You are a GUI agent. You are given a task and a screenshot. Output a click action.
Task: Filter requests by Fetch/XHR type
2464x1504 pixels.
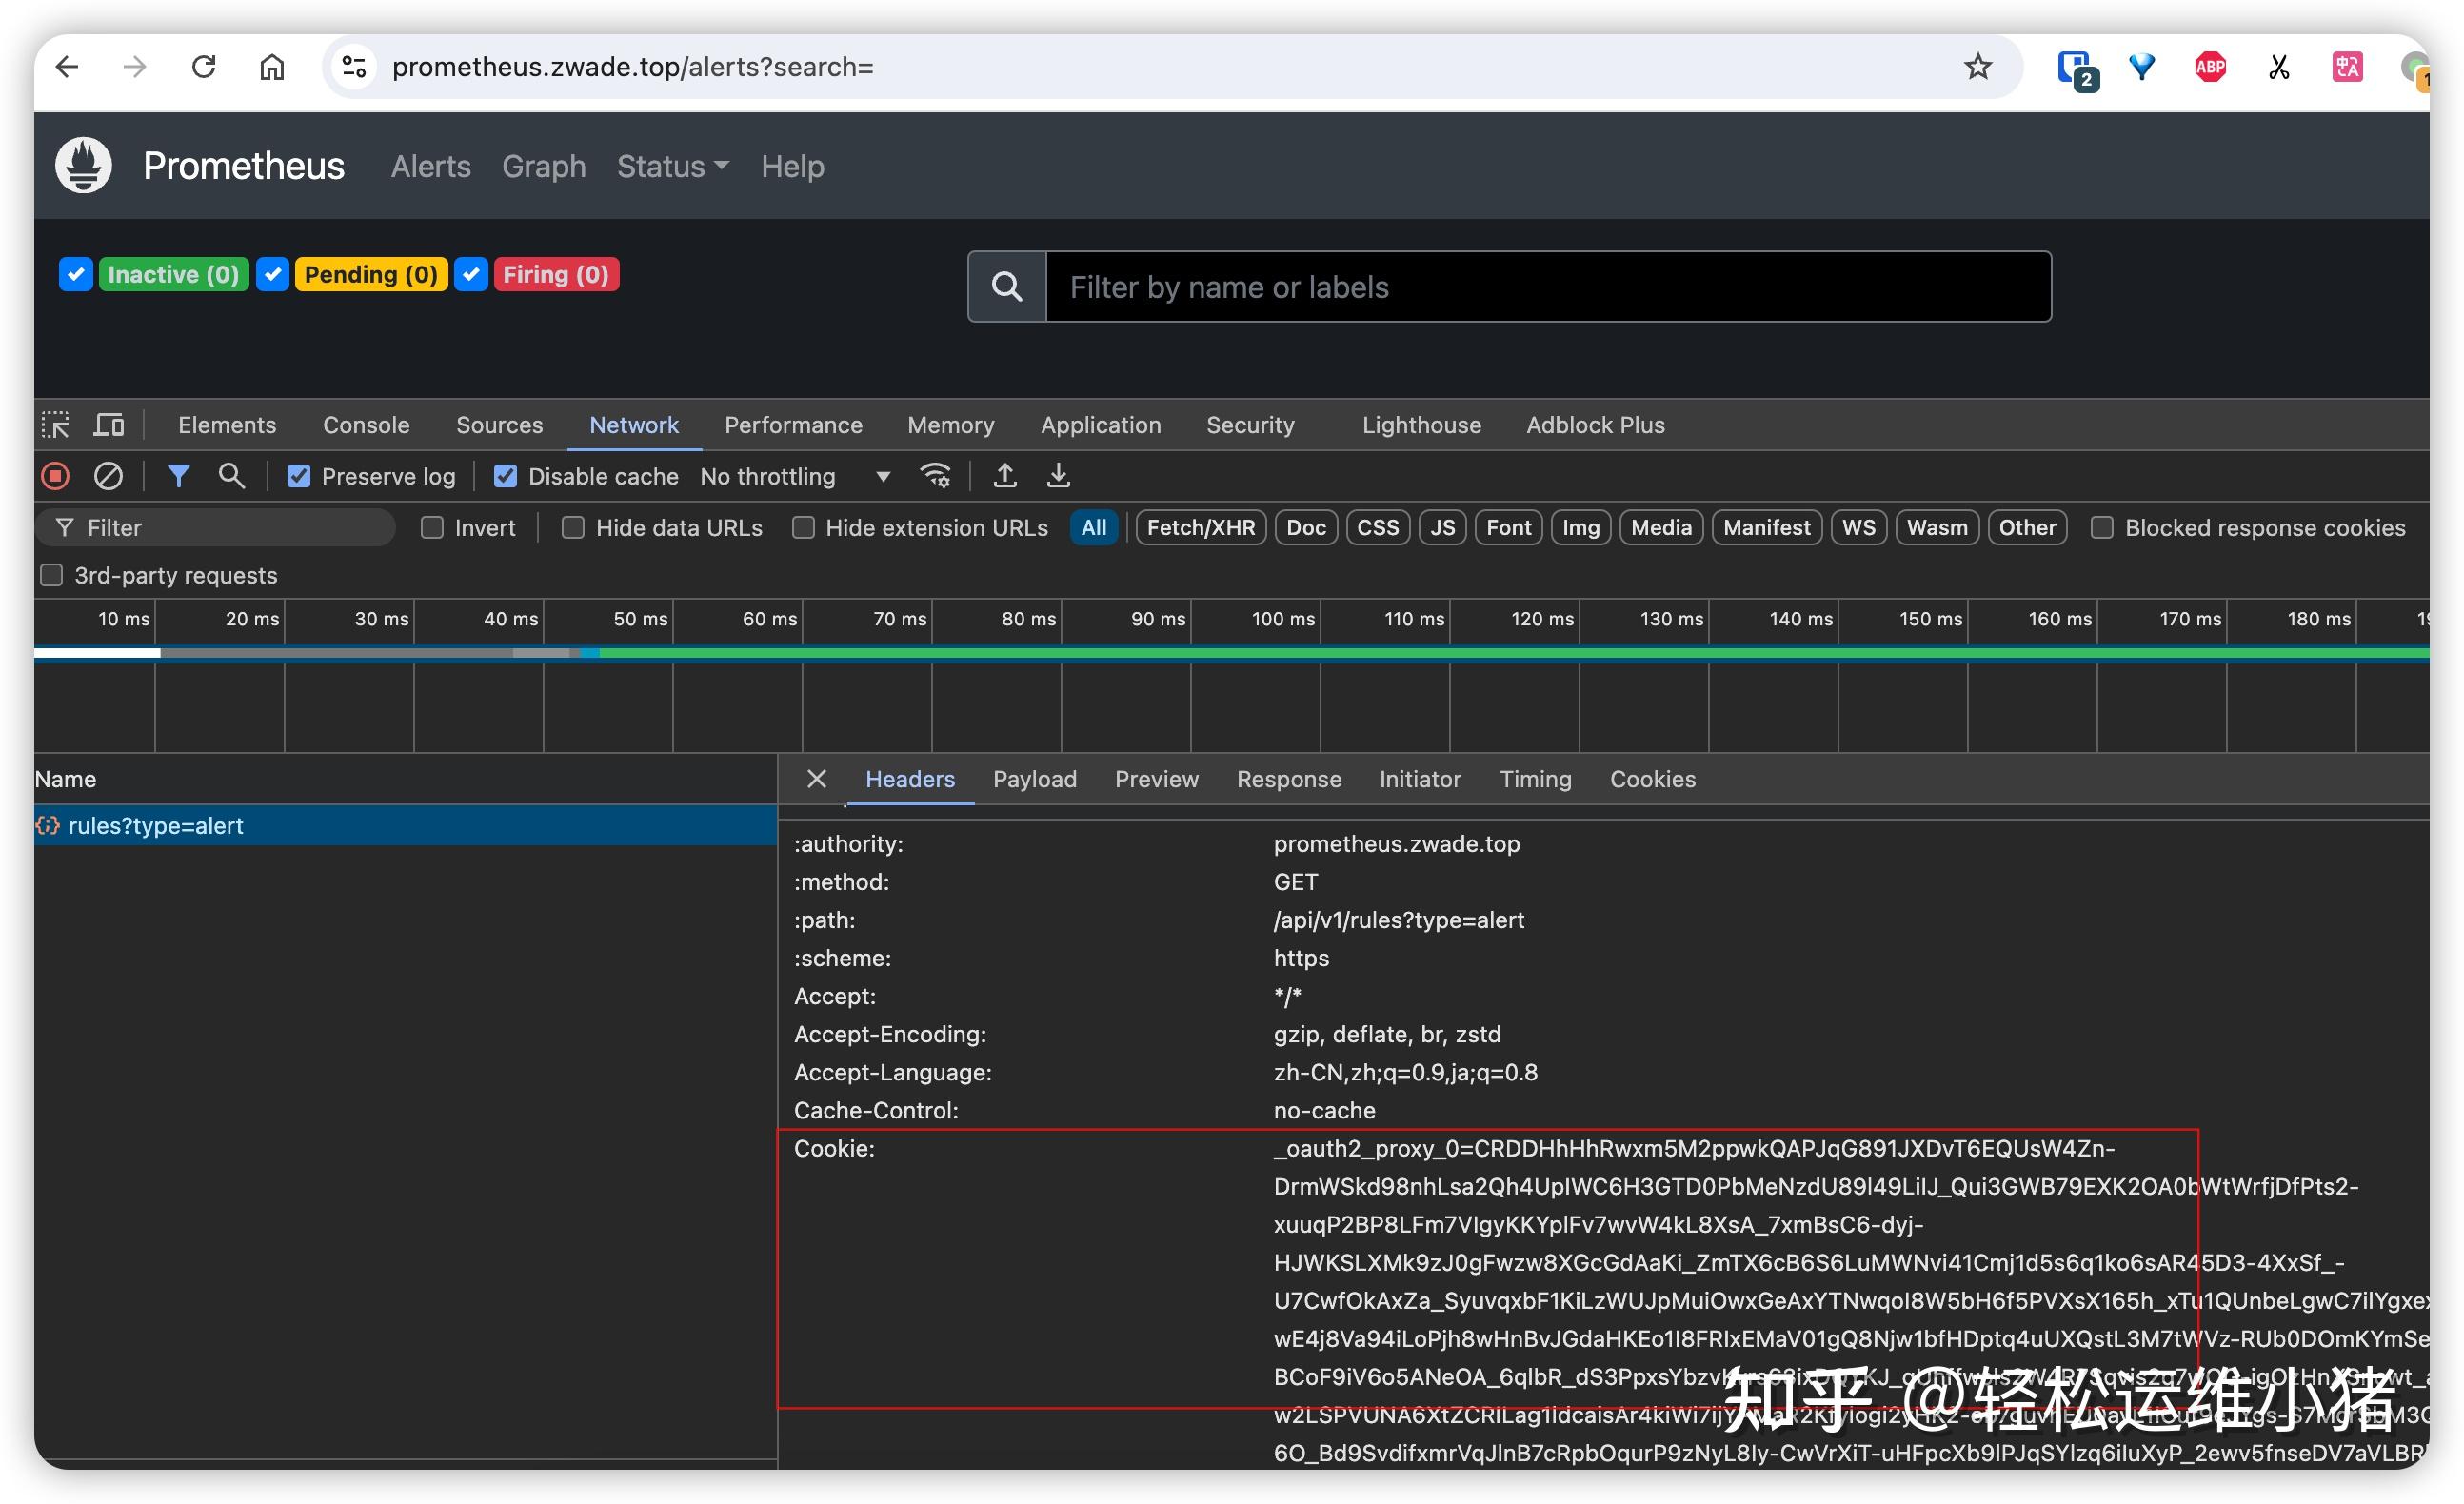[1200, 527]
